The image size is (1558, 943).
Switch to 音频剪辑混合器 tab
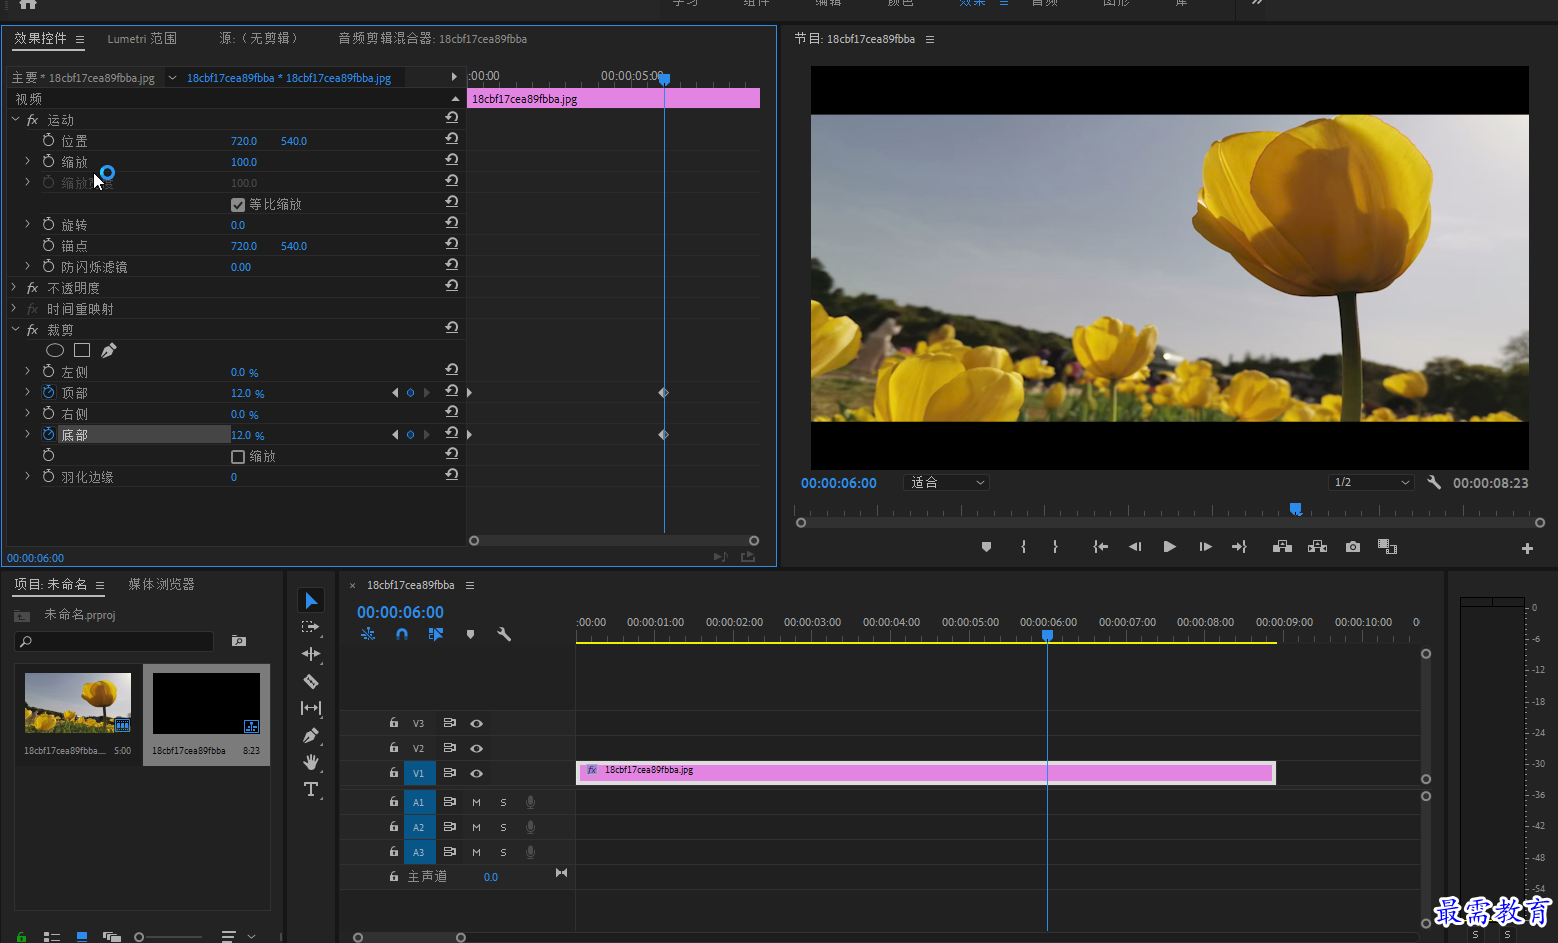click(x=432, y=38)
